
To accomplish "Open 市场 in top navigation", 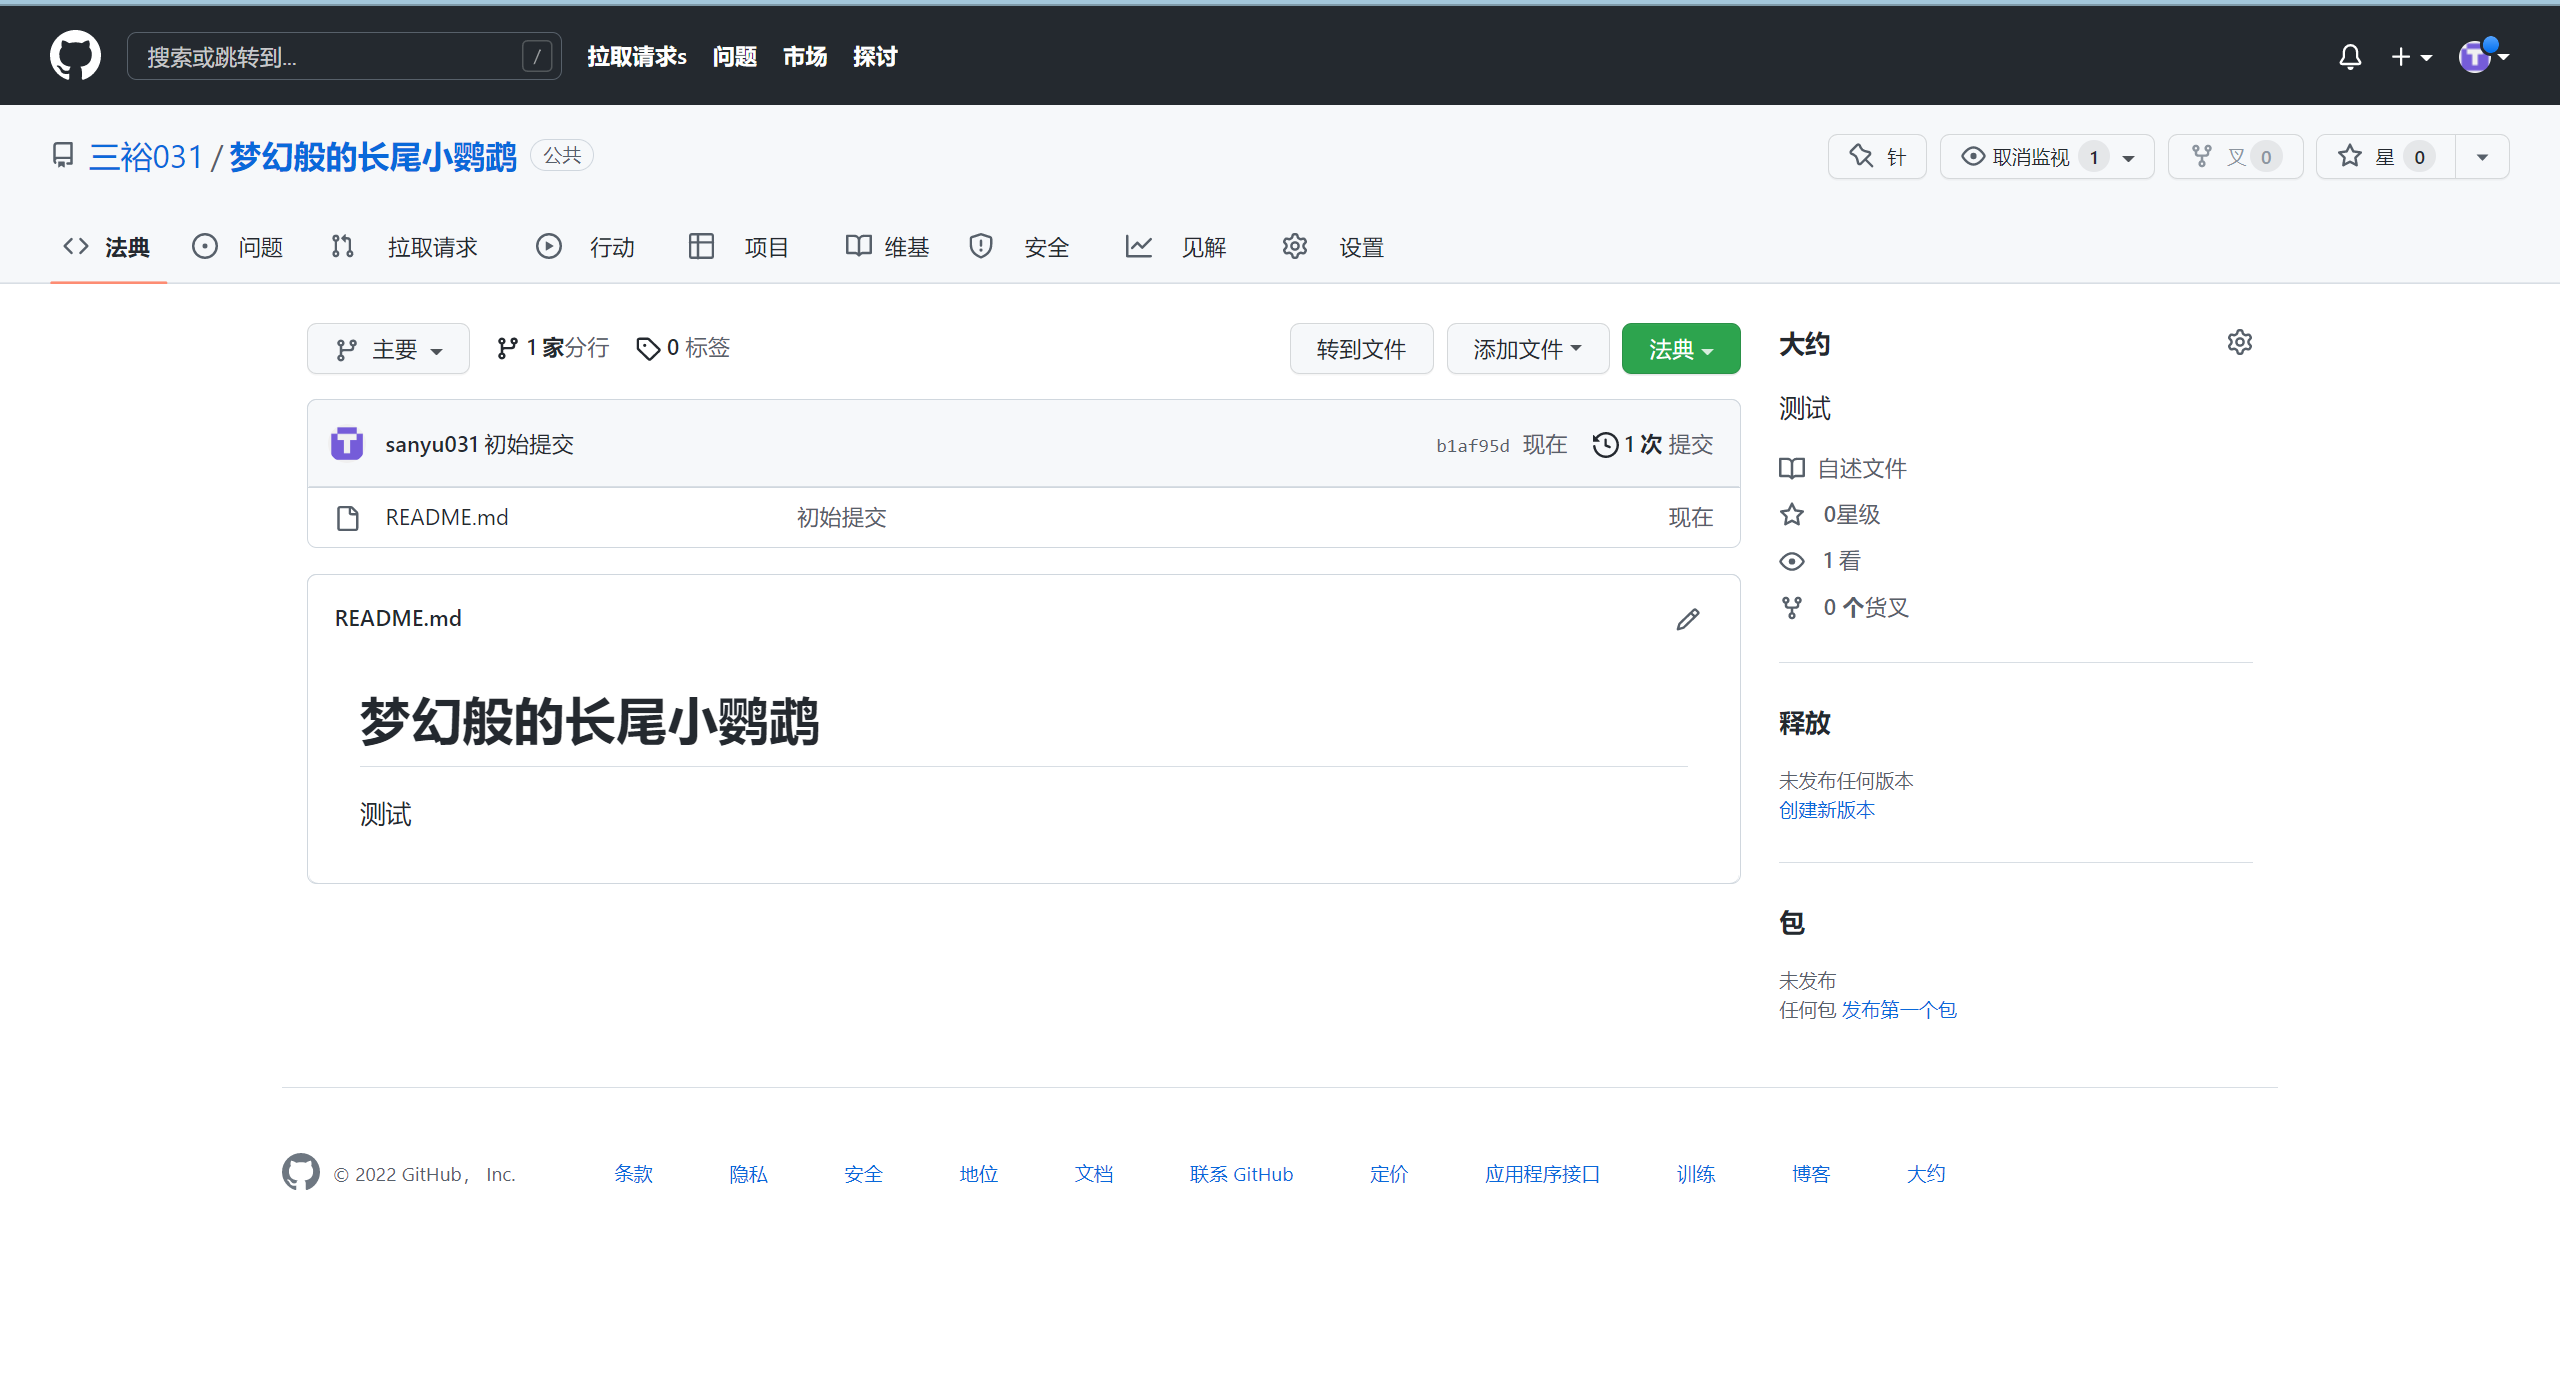I will point(805,57).
